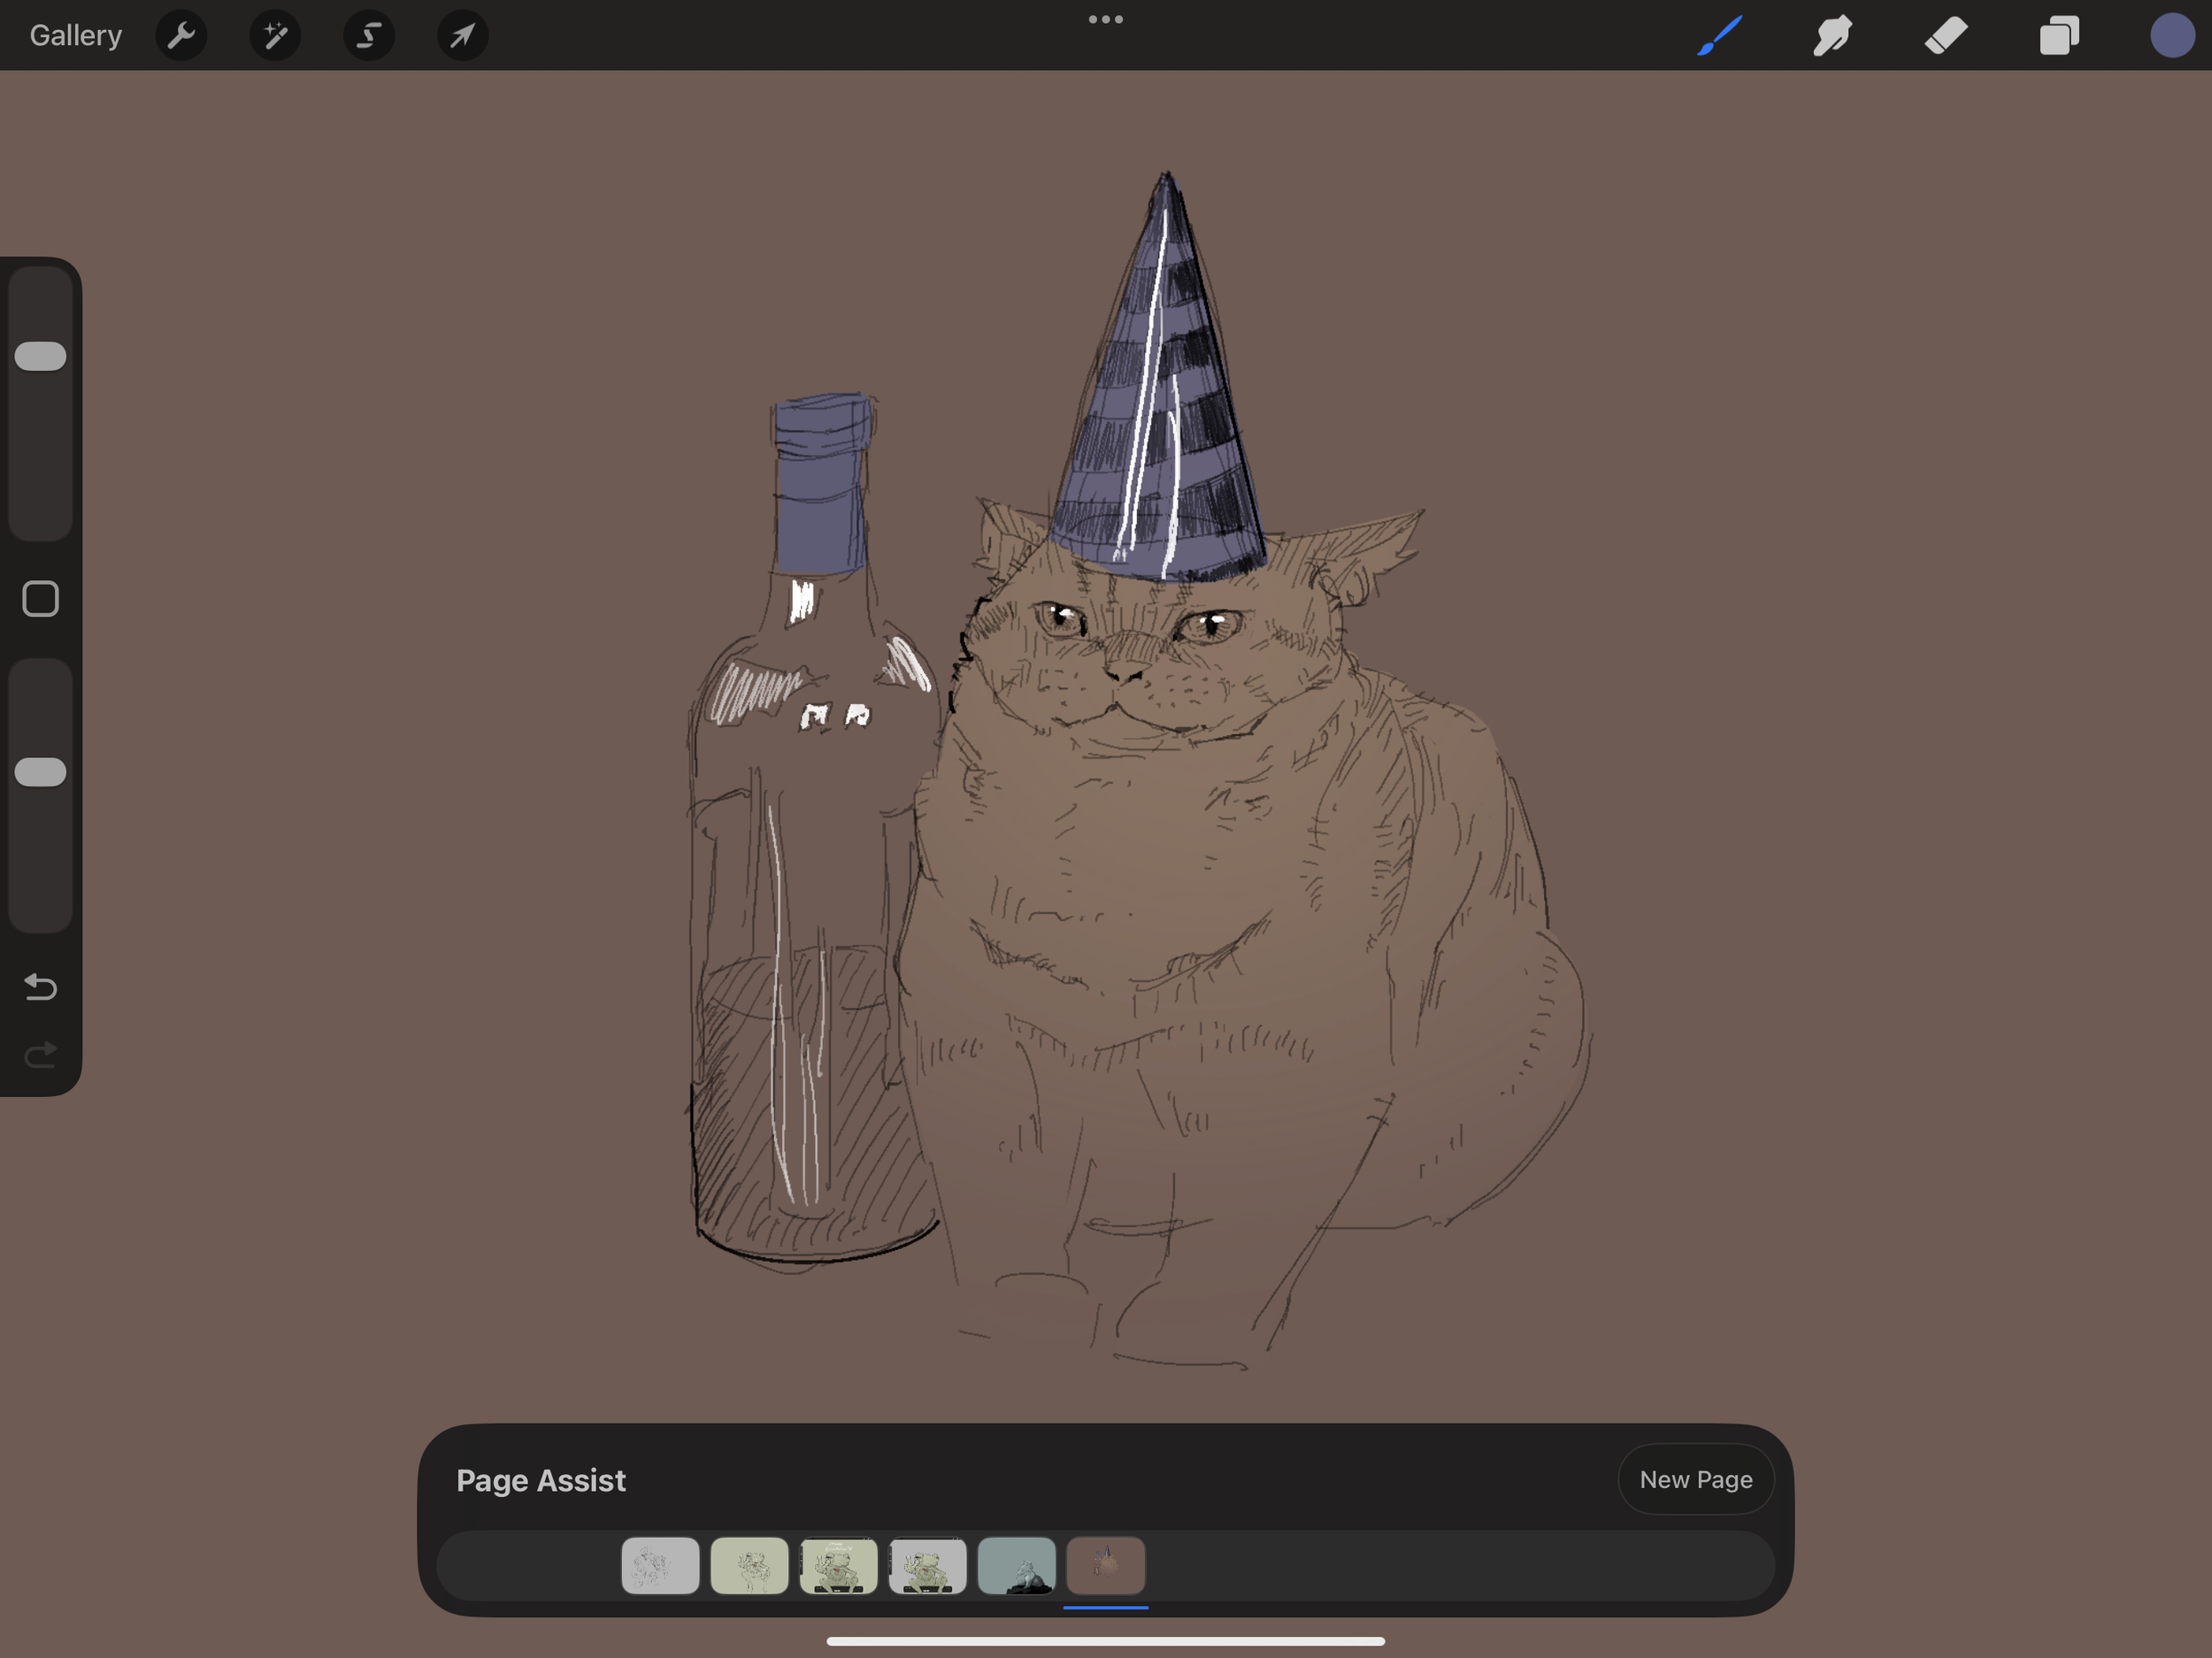Open the three-dot menu at top center
2212x1658 pixels.
1105,19
